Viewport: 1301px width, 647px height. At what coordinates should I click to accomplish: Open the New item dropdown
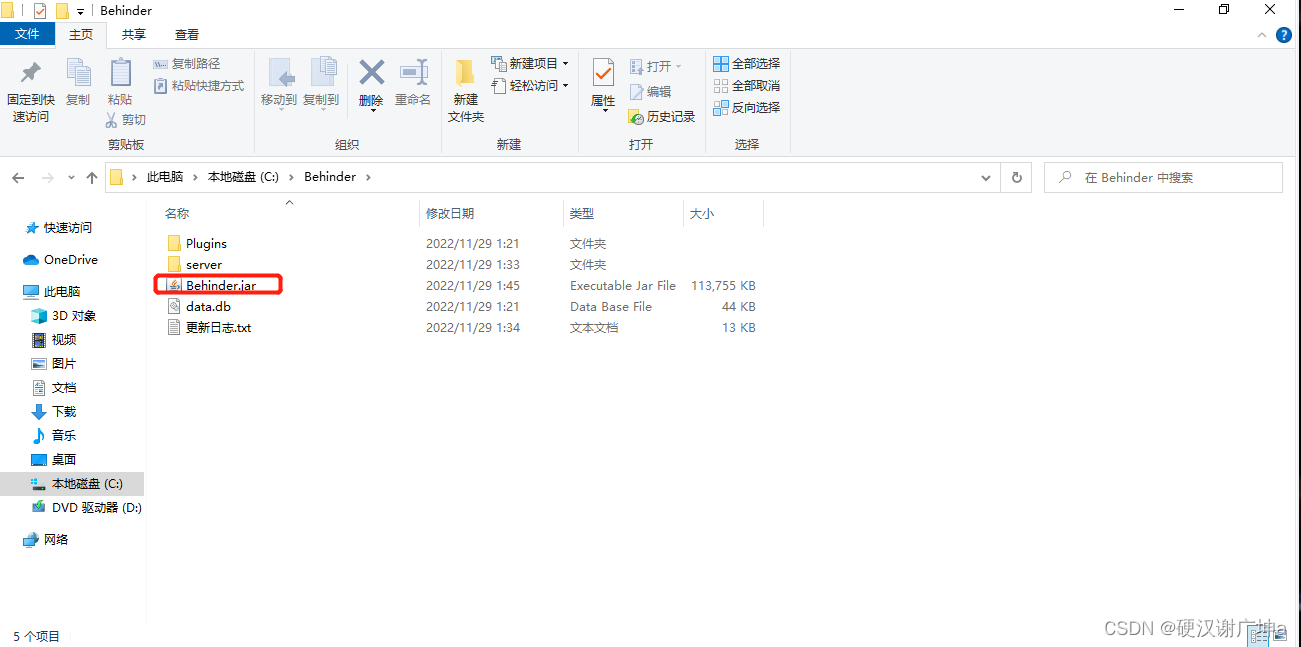pos(530,63)
